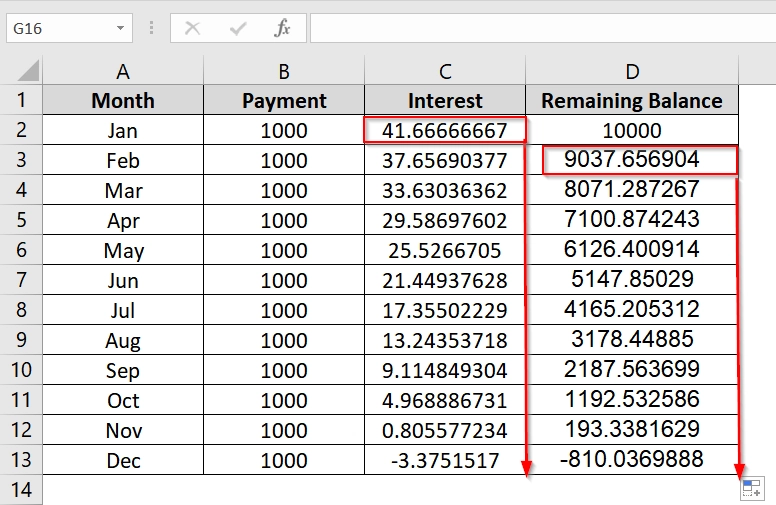Select the balance cell 193.3381629
Screen dimensions: 776x505
click(632, 430)
